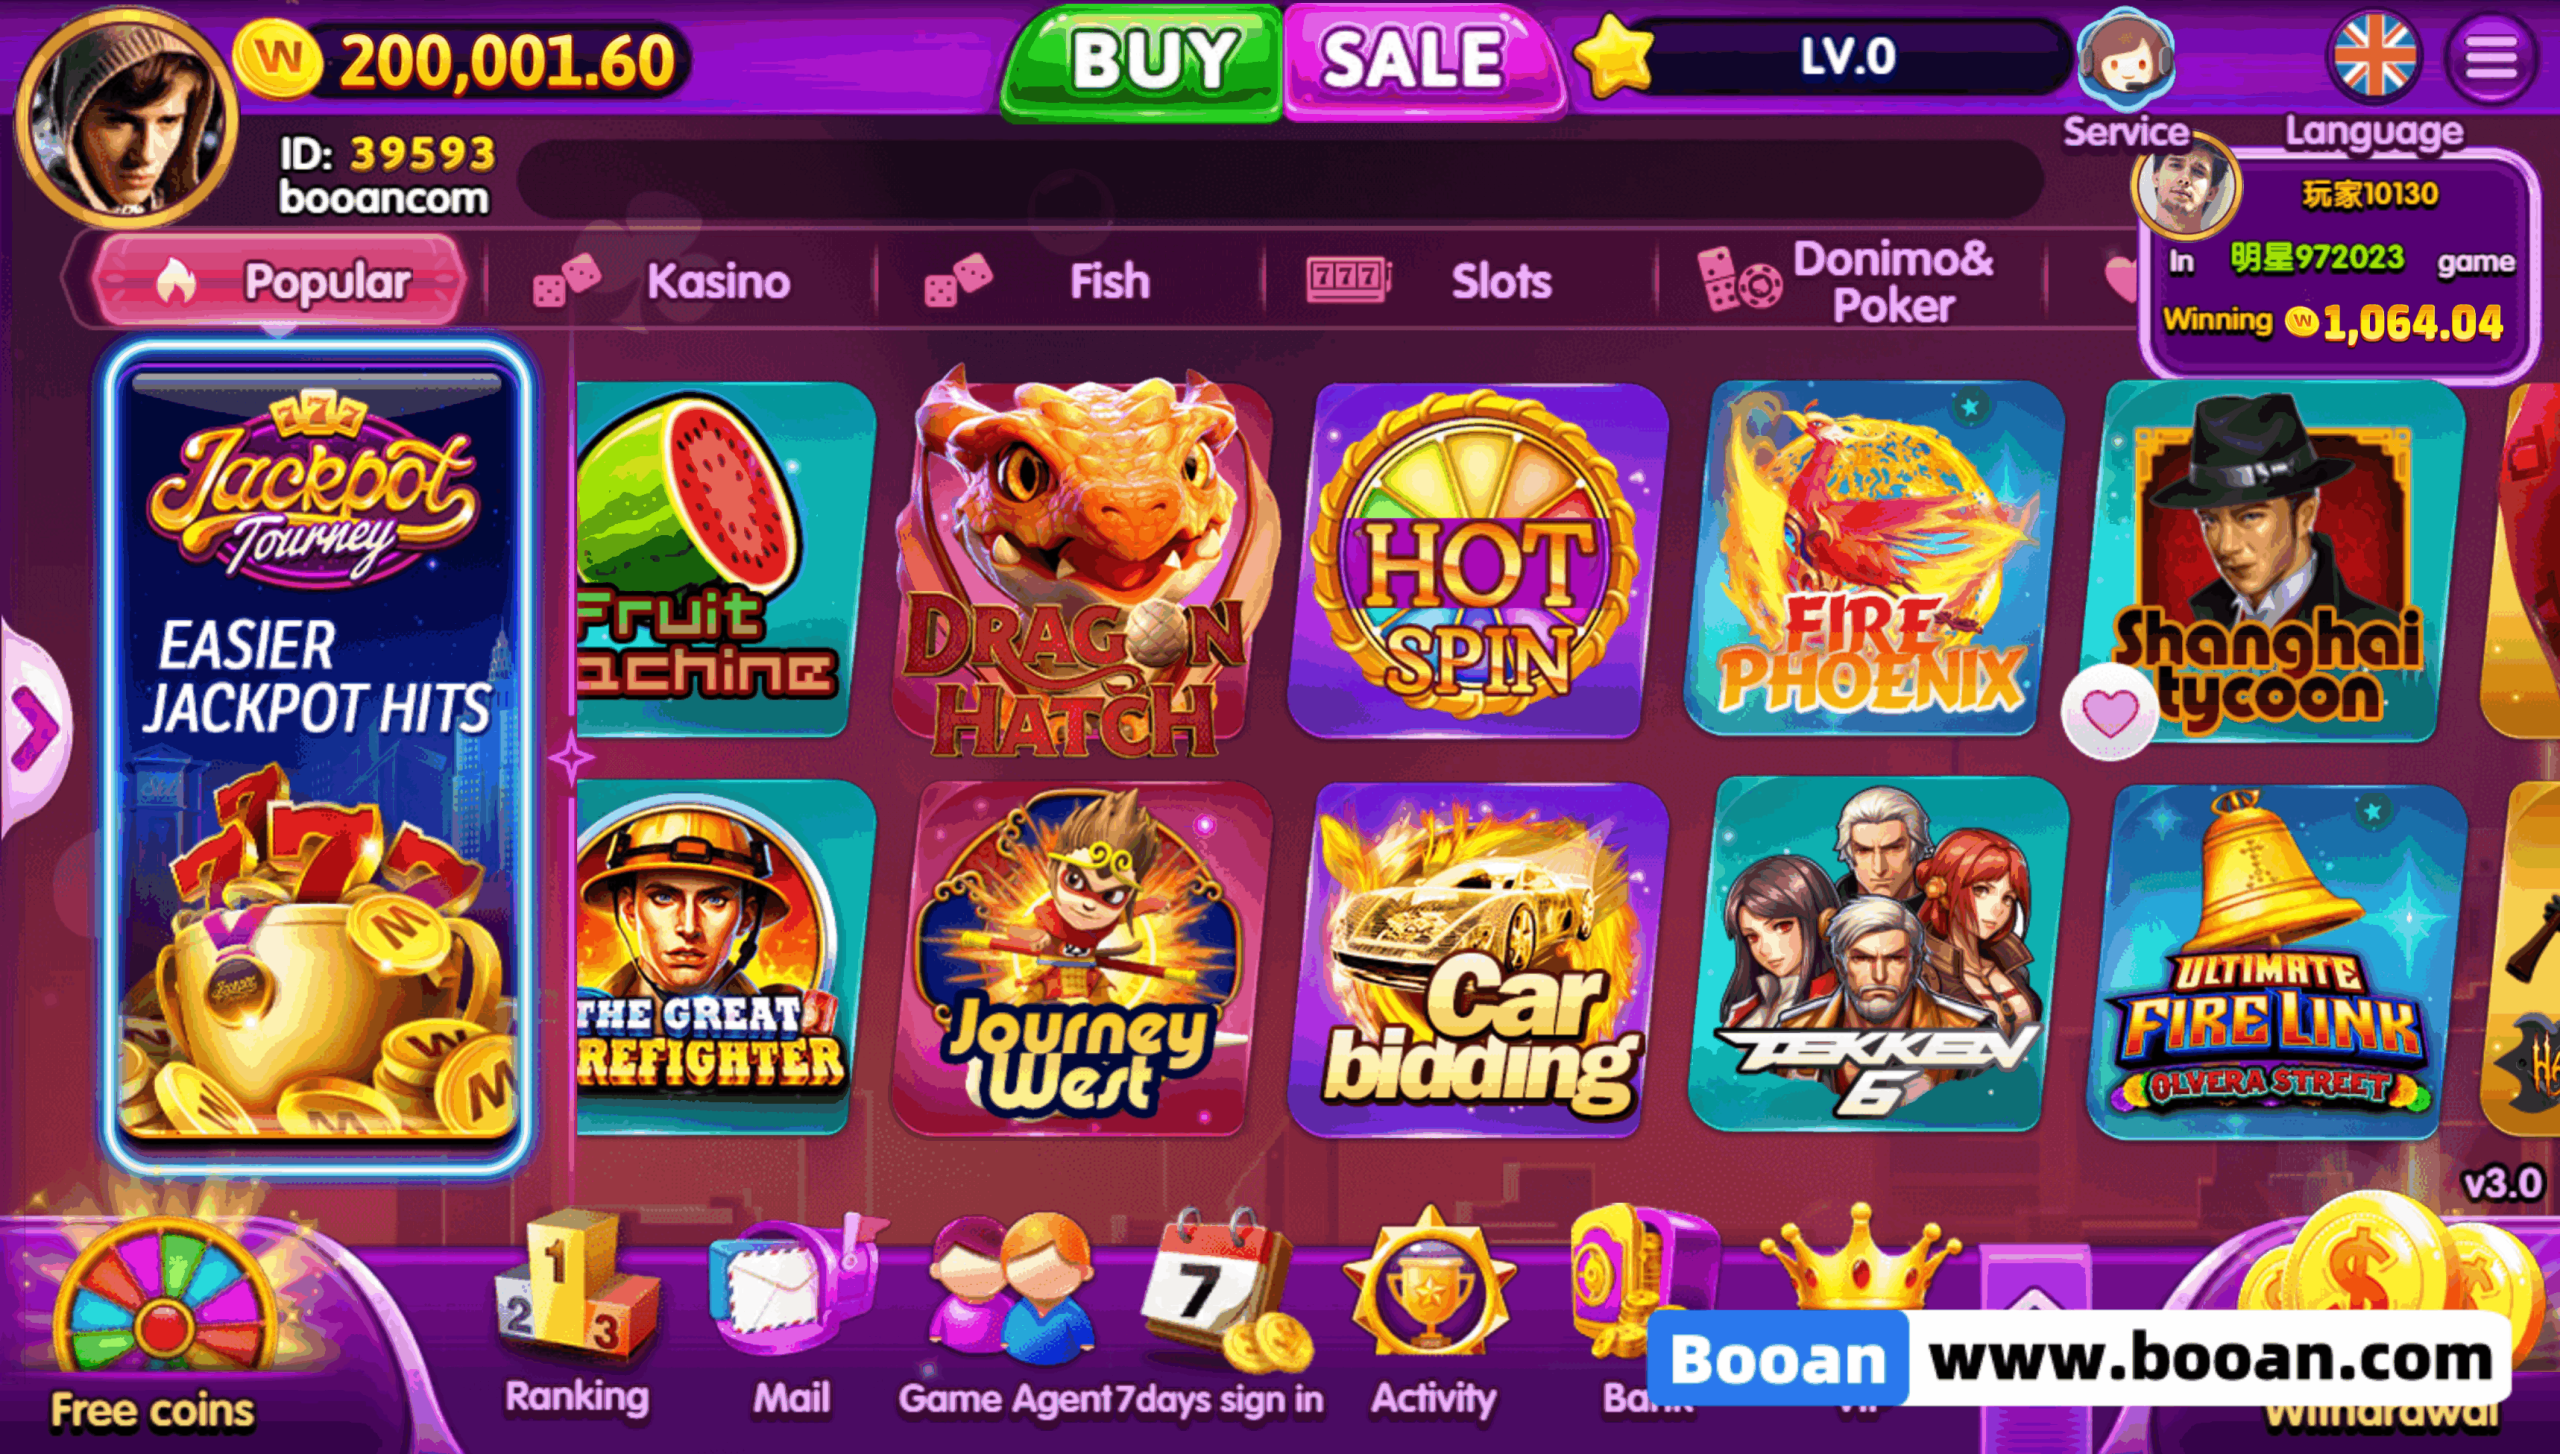Image resolution: width=2560 pixels, height=1454 pixels.
Task: Launch the Hot Spin game tile
Action: [x=1474, y=558]
